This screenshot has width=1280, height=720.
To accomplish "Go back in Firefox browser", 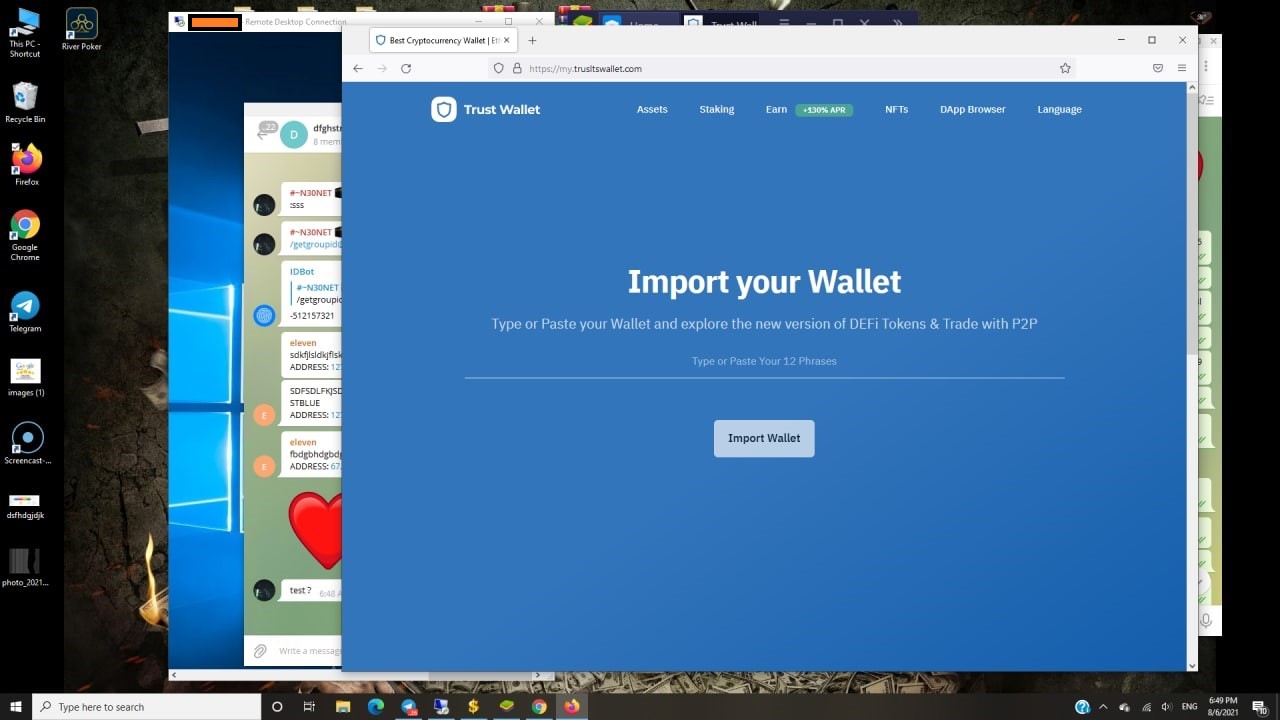I will point(358,68).
